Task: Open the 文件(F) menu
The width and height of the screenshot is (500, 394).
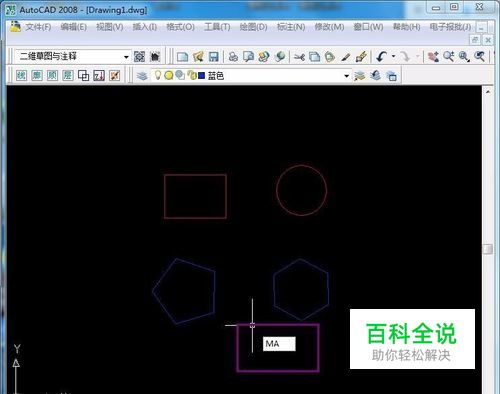Action: point(38,27)
